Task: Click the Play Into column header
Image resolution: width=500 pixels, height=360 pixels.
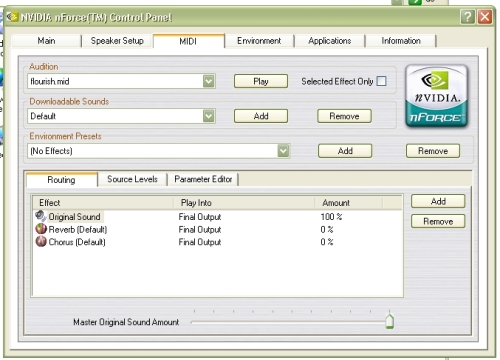Action: [244, 203]
